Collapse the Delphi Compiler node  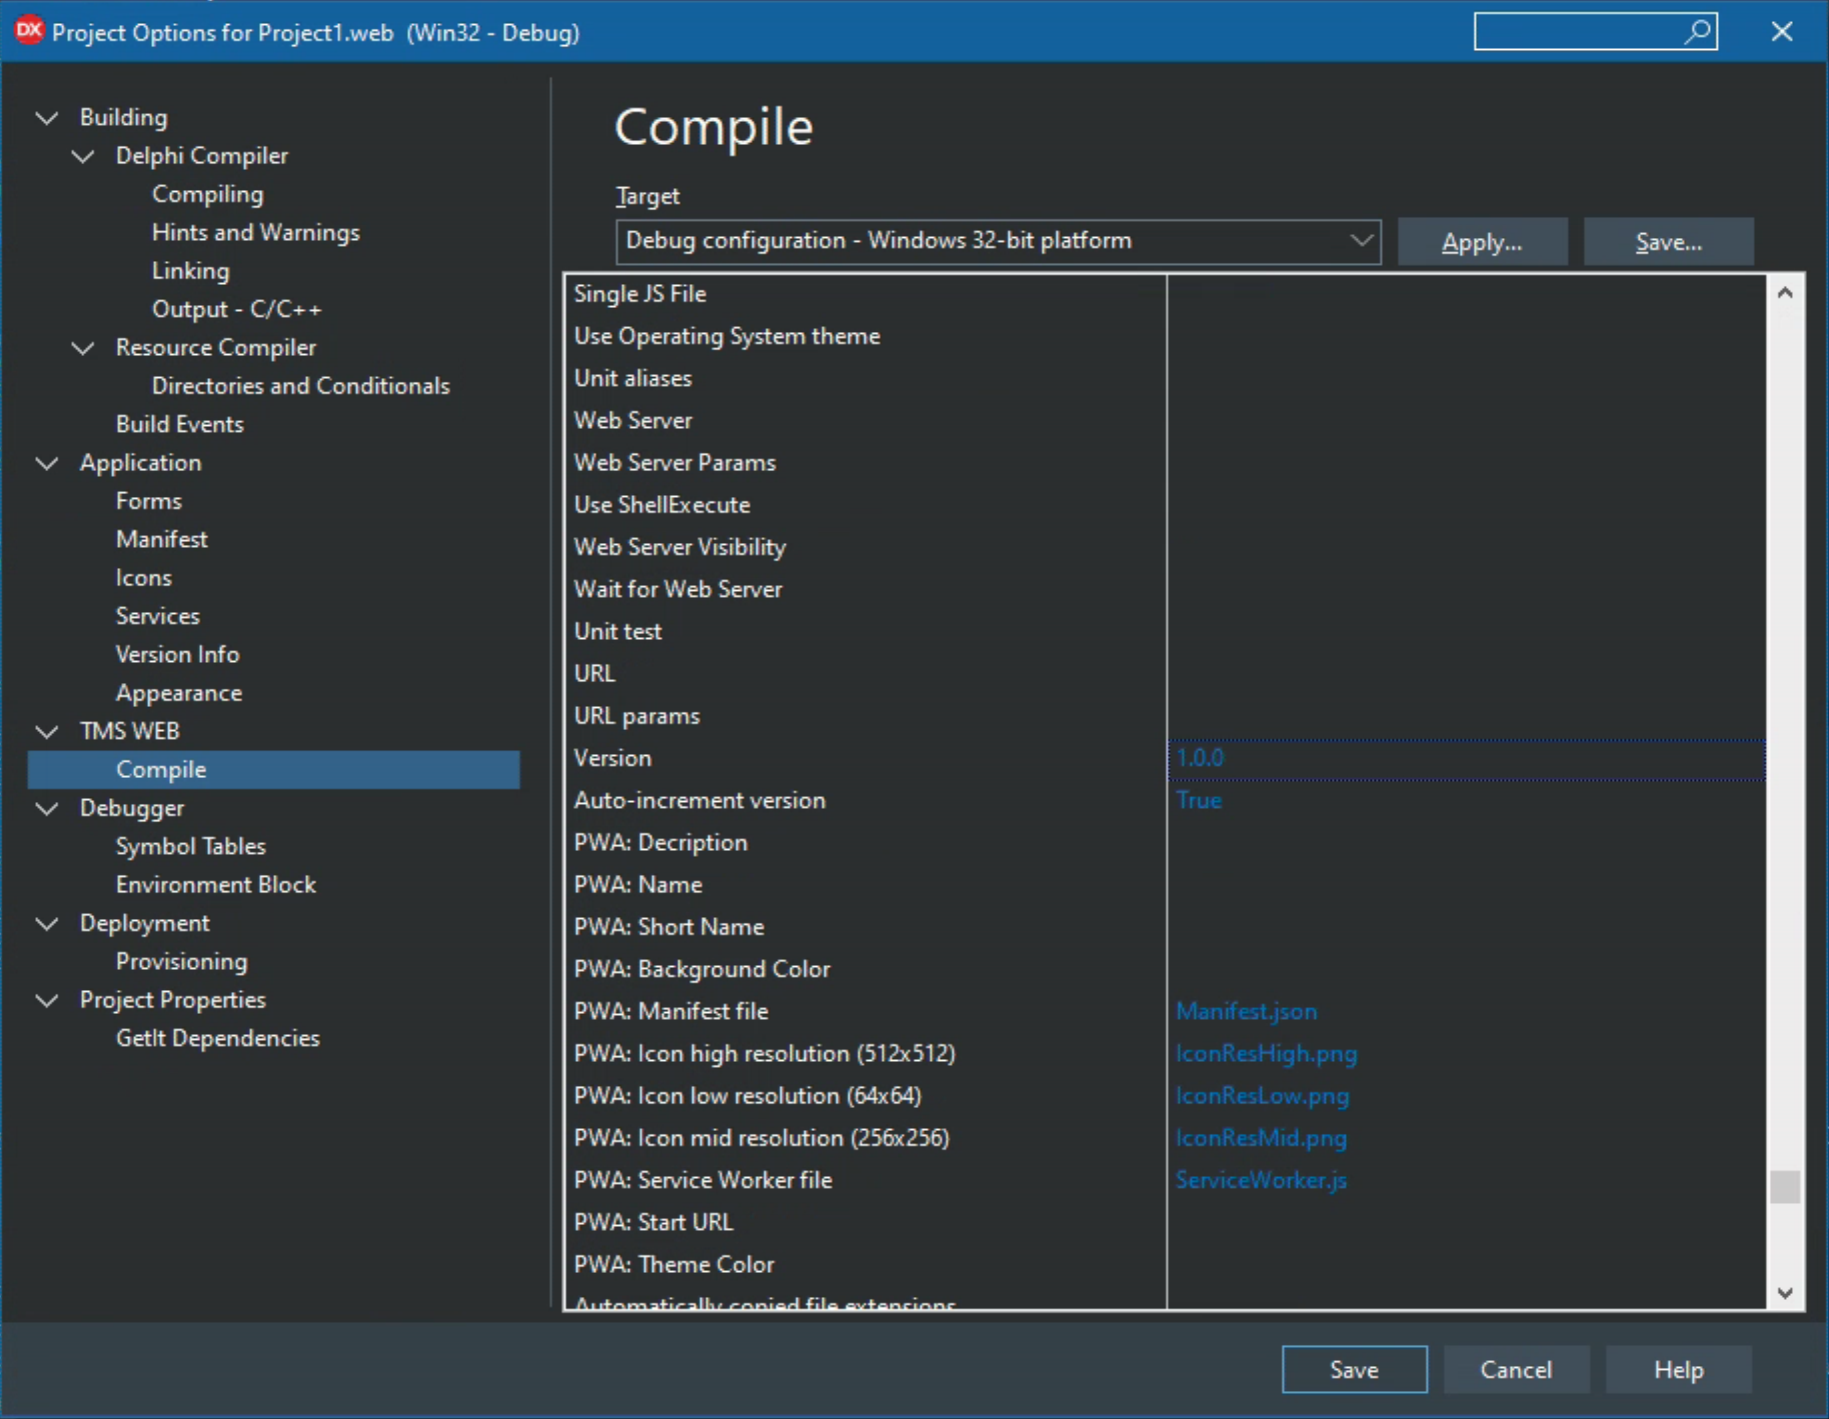(84, 156)
